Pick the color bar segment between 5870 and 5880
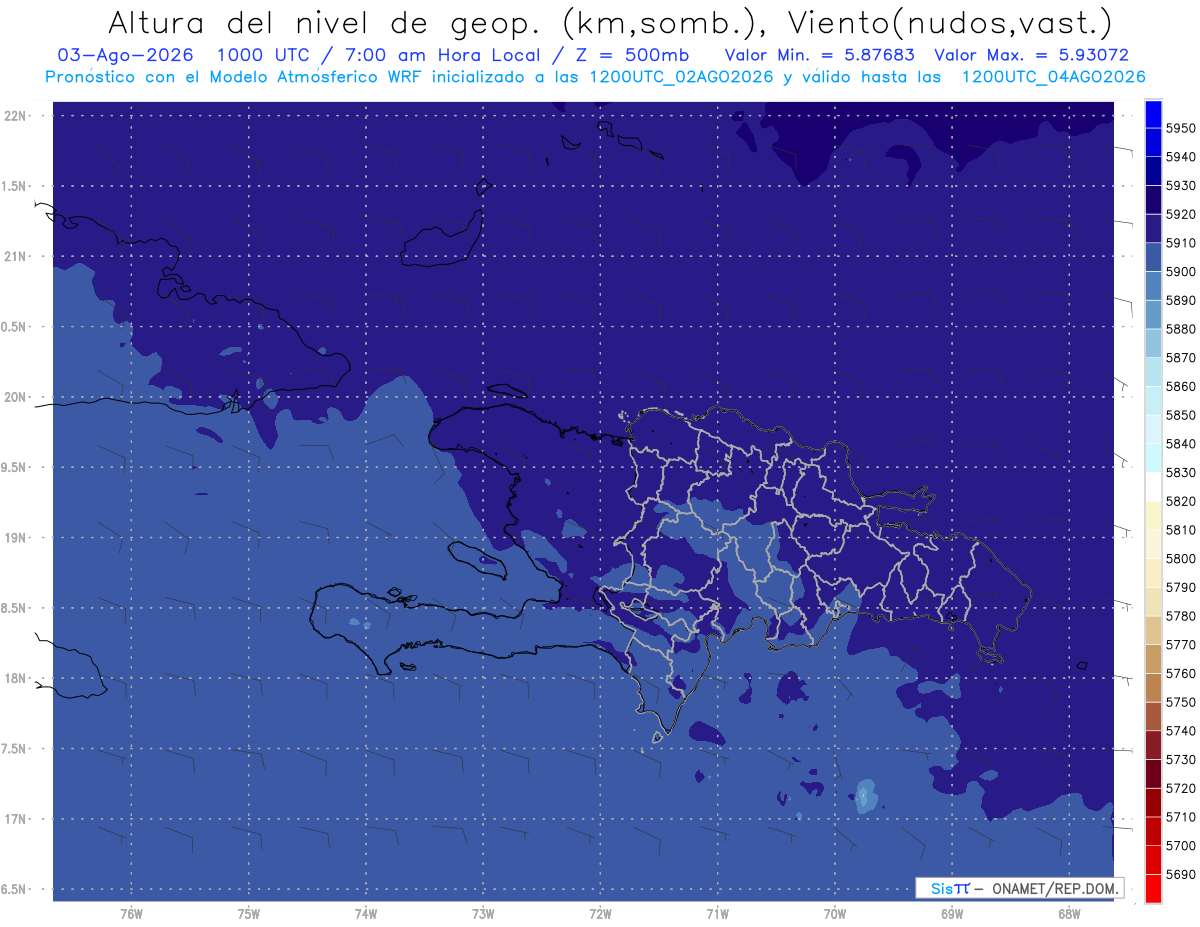 click(1152, 343)
